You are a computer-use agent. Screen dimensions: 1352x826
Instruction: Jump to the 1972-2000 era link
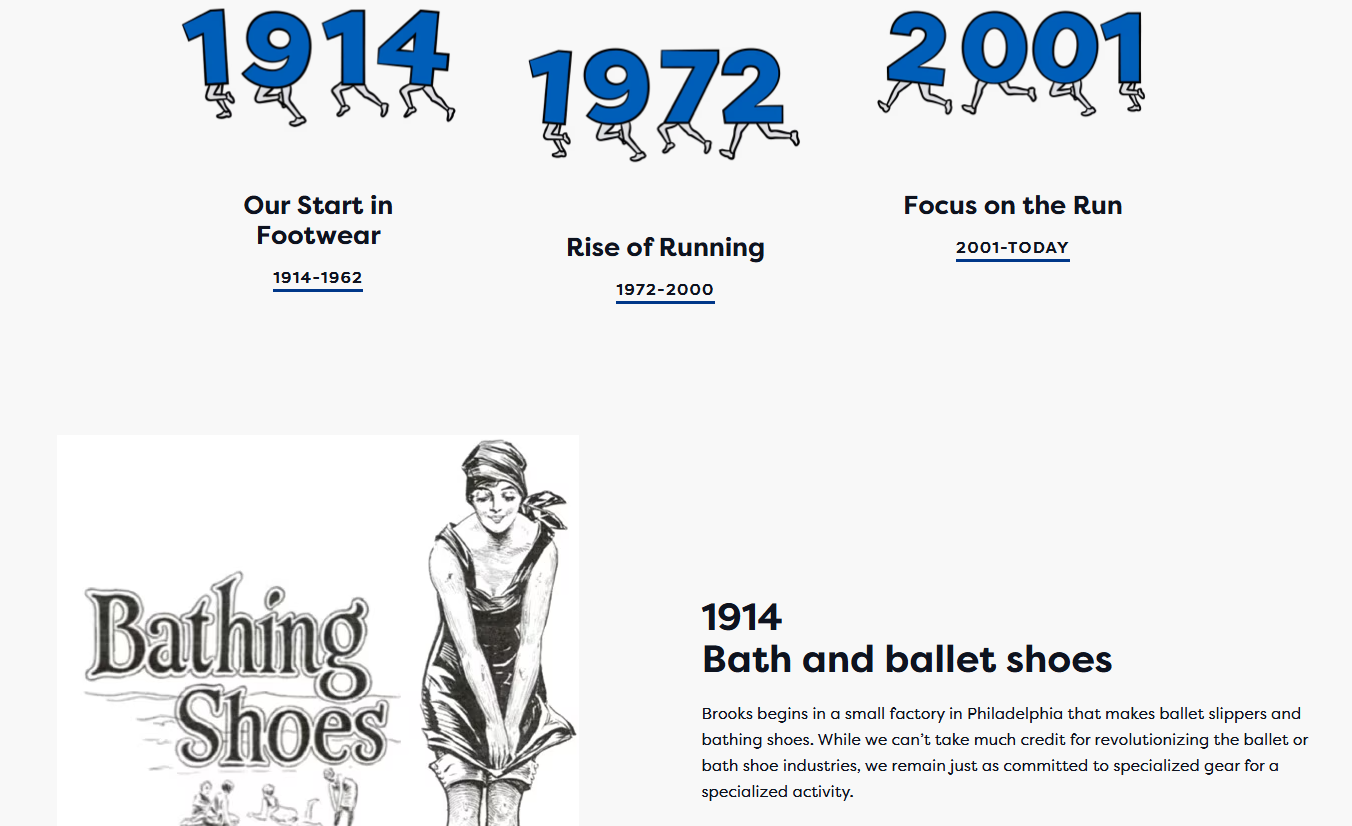pos(665,290)
